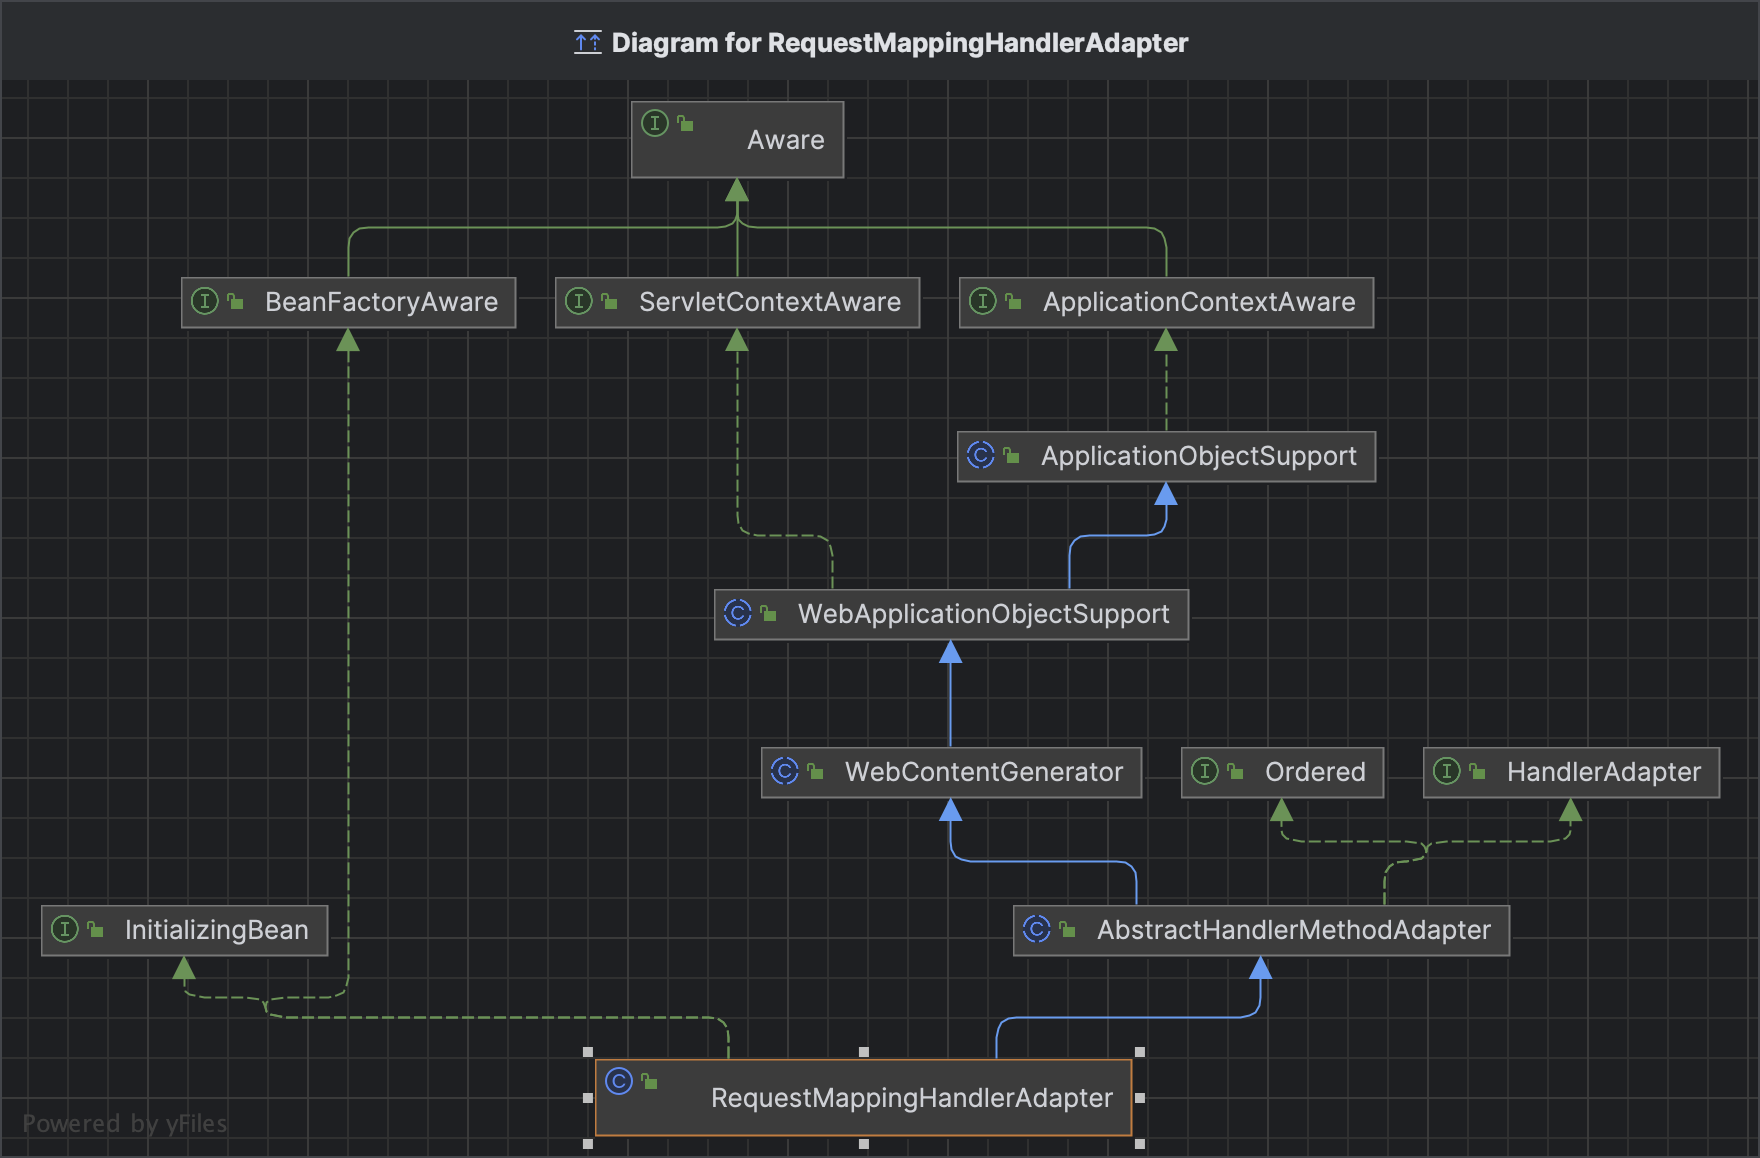Select the Aware interface node
The height and width of the screenshot is (1158, 1760).
point(738,140)
